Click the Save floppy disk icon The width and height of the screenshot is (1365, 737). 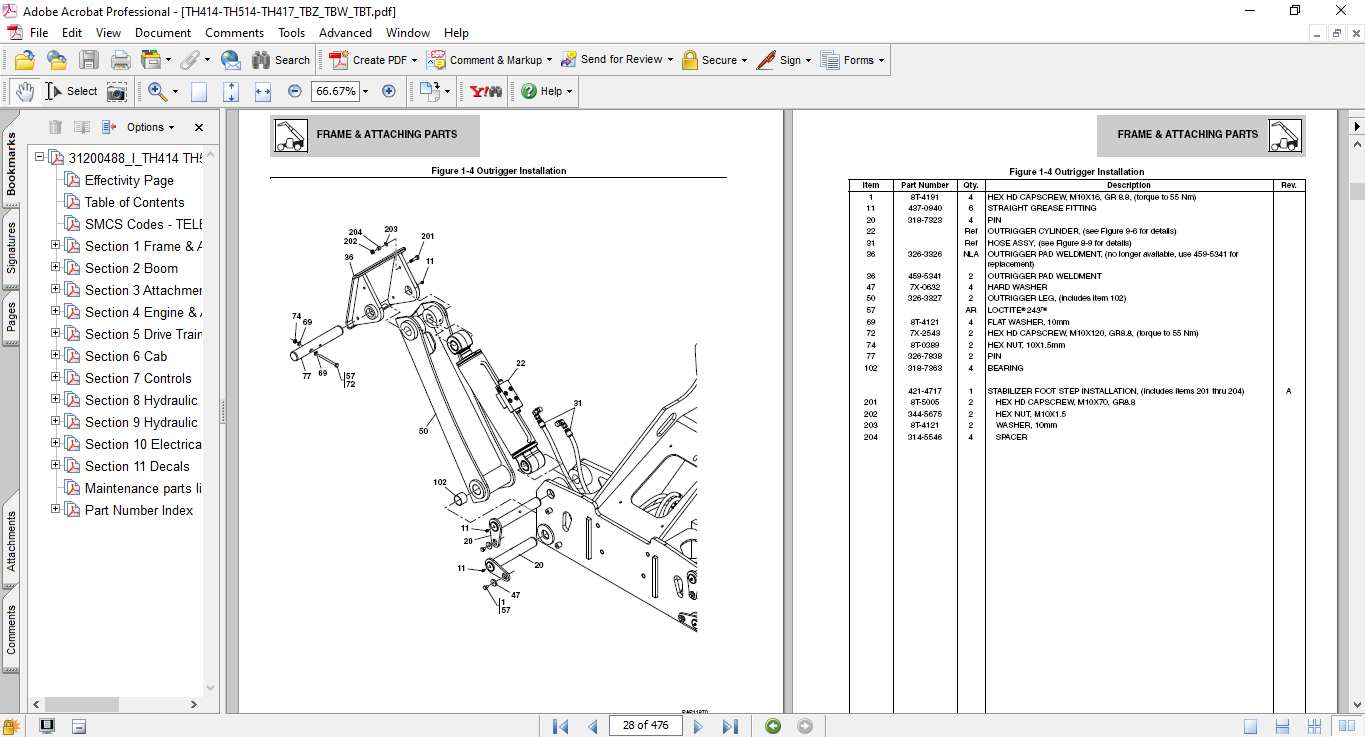tap(89, 60)
